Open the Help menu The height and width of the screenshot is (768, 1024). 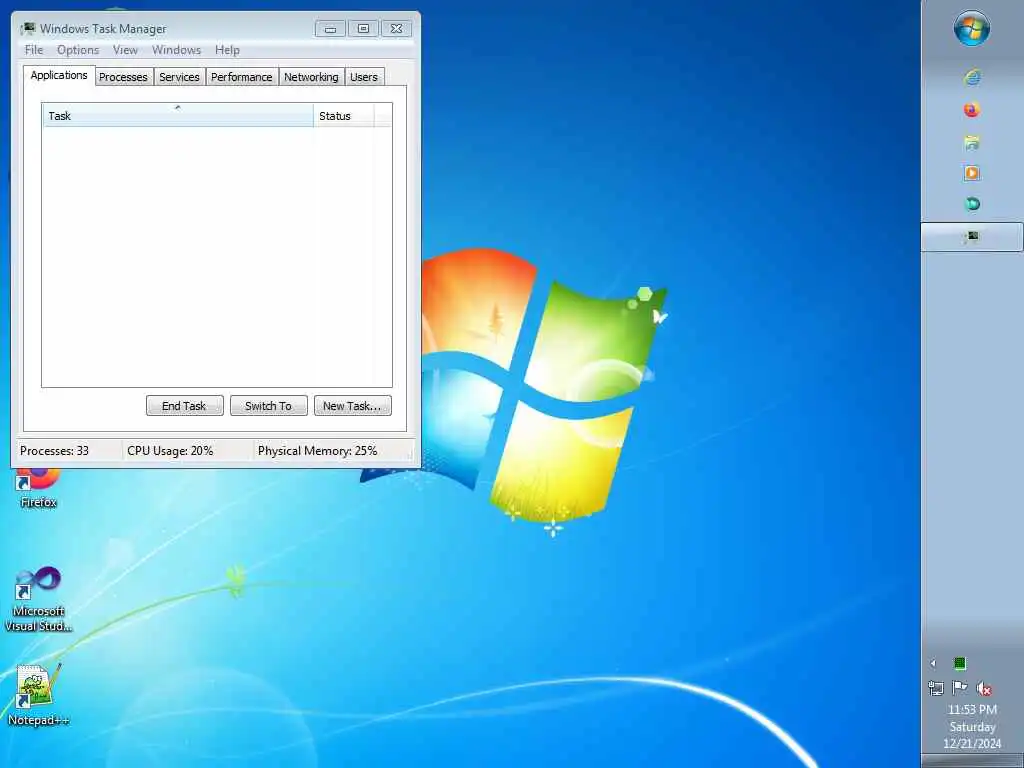point(227,50)
